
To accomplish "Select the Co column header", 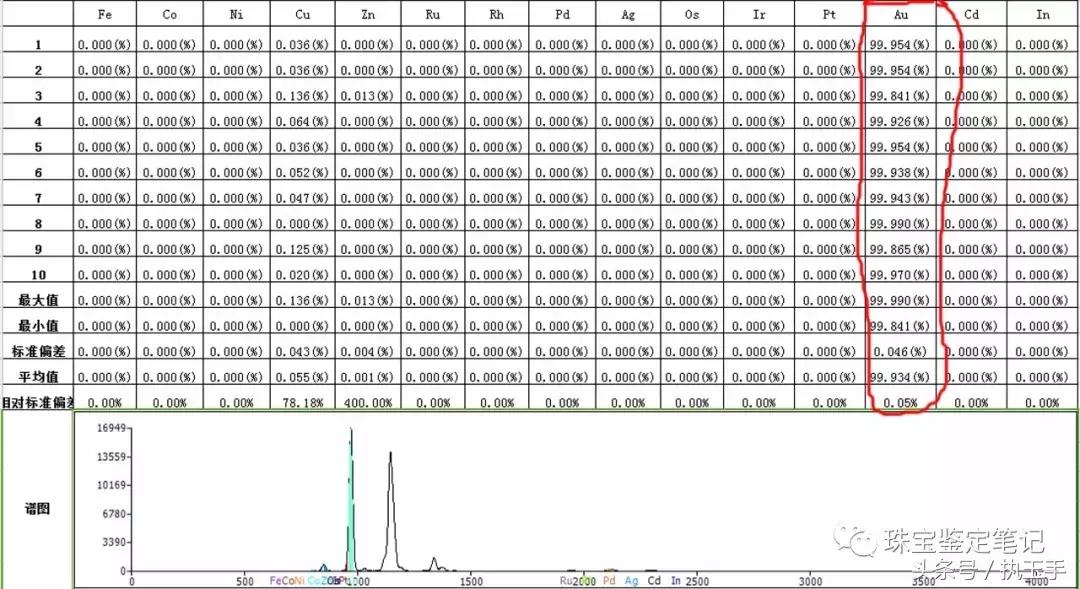I will pos(169,14).
